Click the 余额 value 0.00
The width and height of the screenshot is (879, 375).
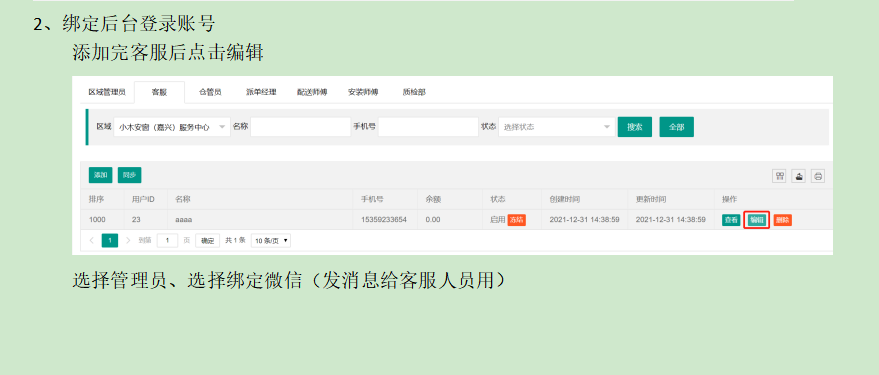click(433, 220)
